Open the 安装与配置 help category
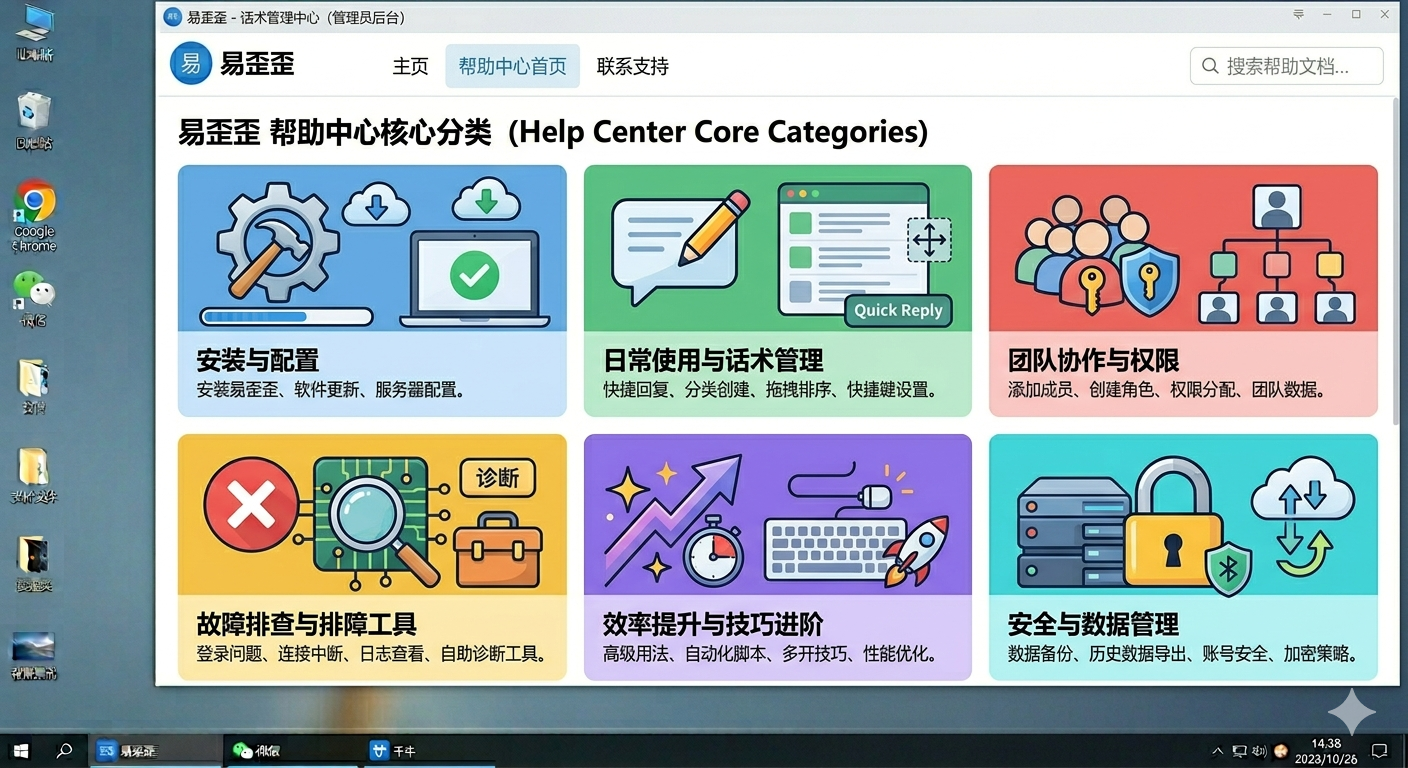Screen dimensions: 1408x768 click(372, 290)
